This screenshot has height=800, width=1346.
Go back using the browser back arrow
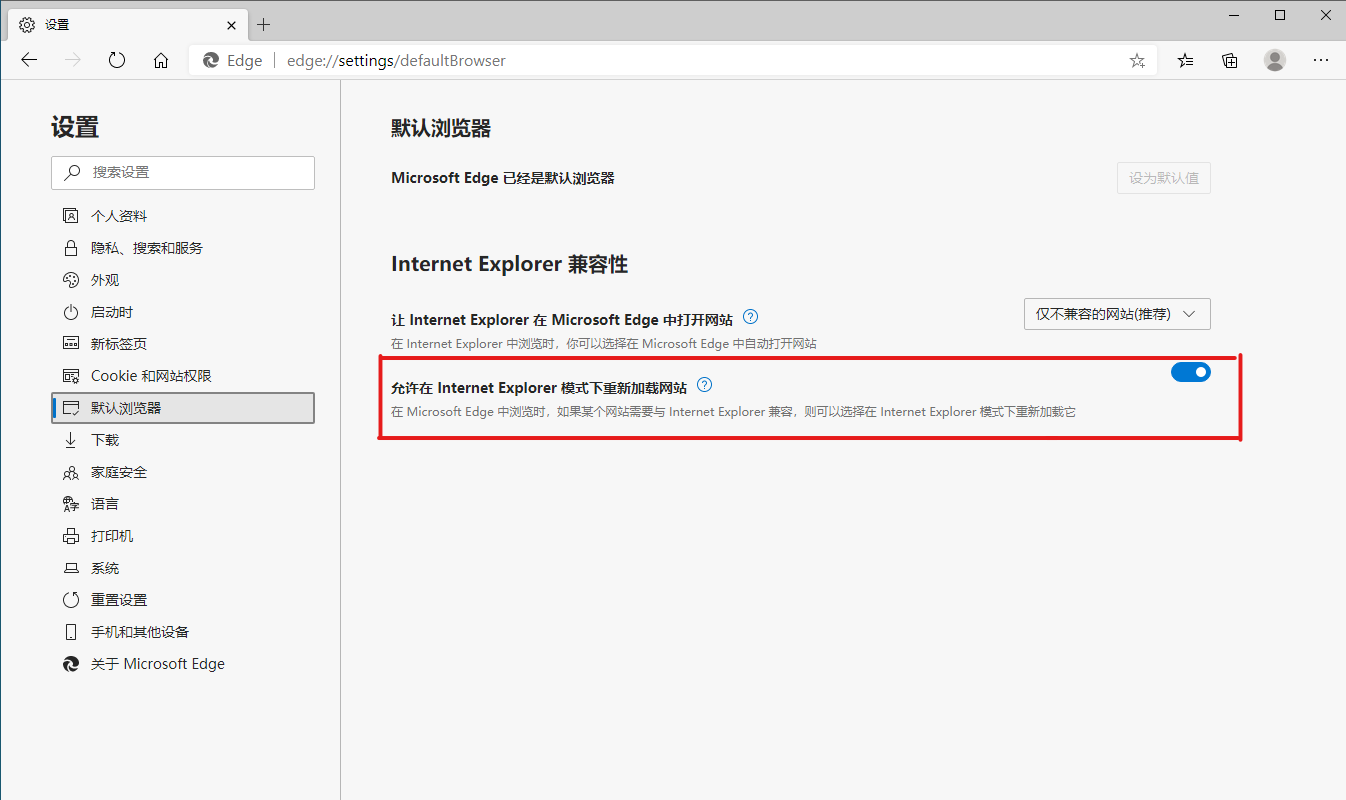tap(29, 60)
